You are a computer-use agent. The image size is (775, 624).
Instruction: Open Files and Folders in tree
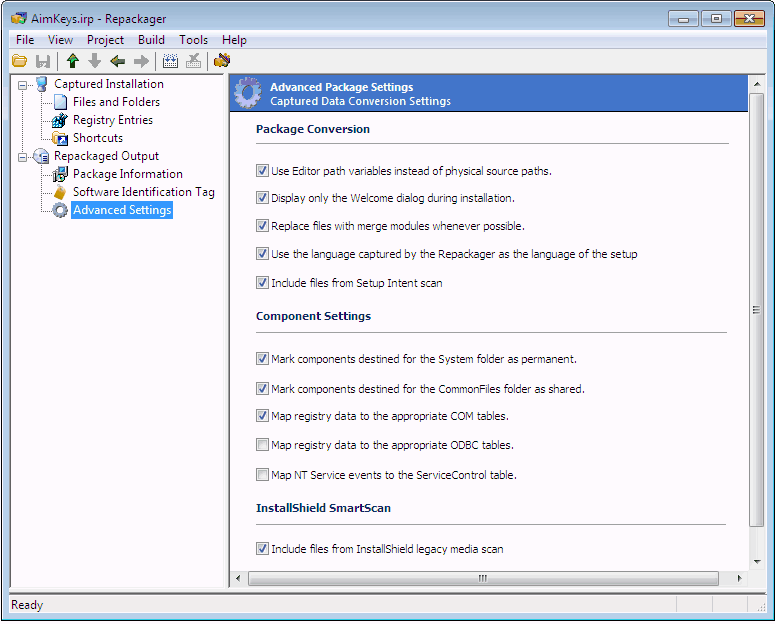[115, 102]
